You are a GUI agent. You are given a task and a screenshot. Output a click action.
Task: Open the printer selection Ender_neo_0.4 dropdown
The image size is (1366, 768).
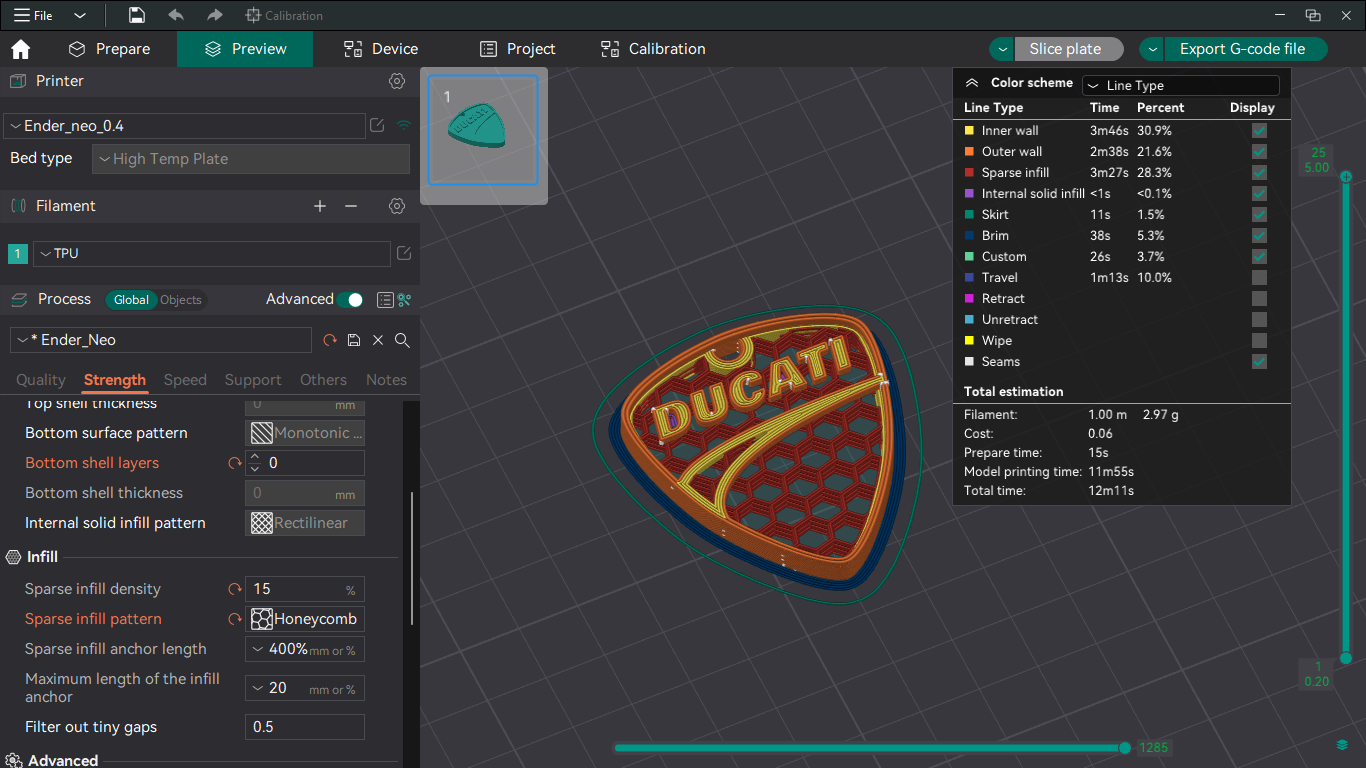pos(184,126)
